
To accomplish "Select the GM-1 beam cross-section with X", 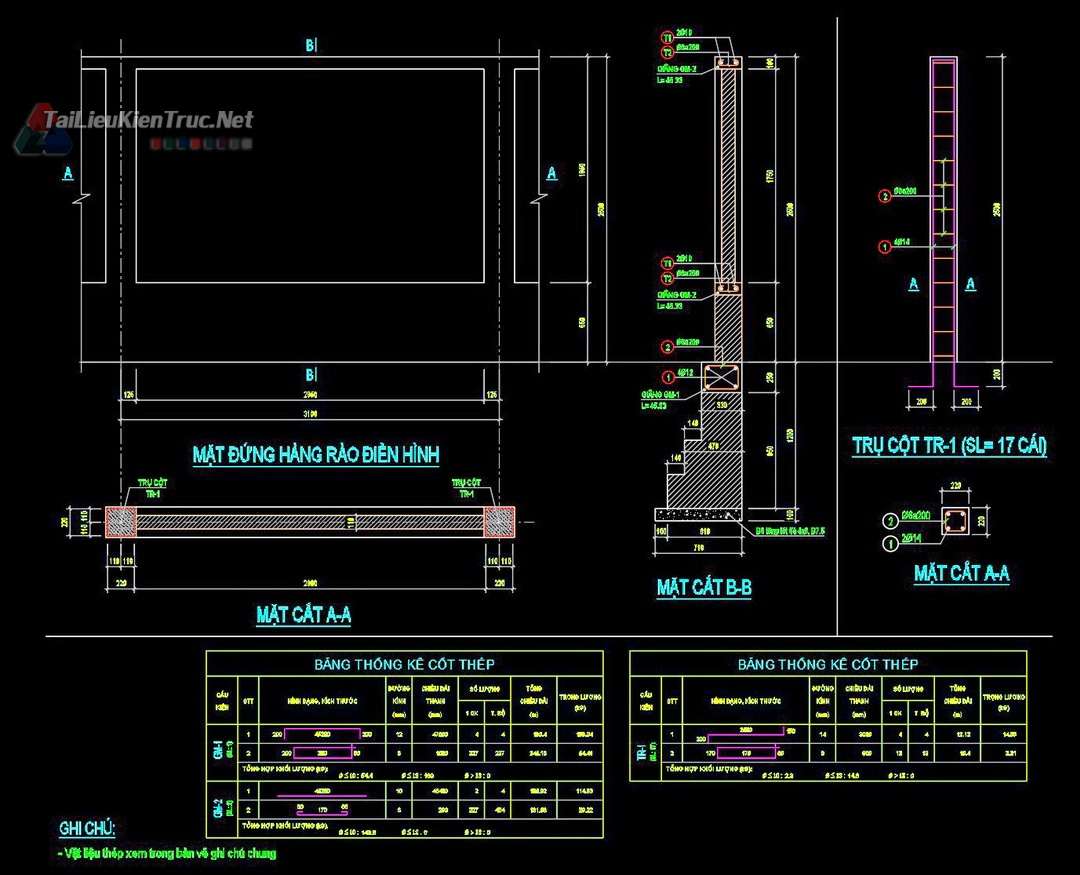I will [721, 378].
